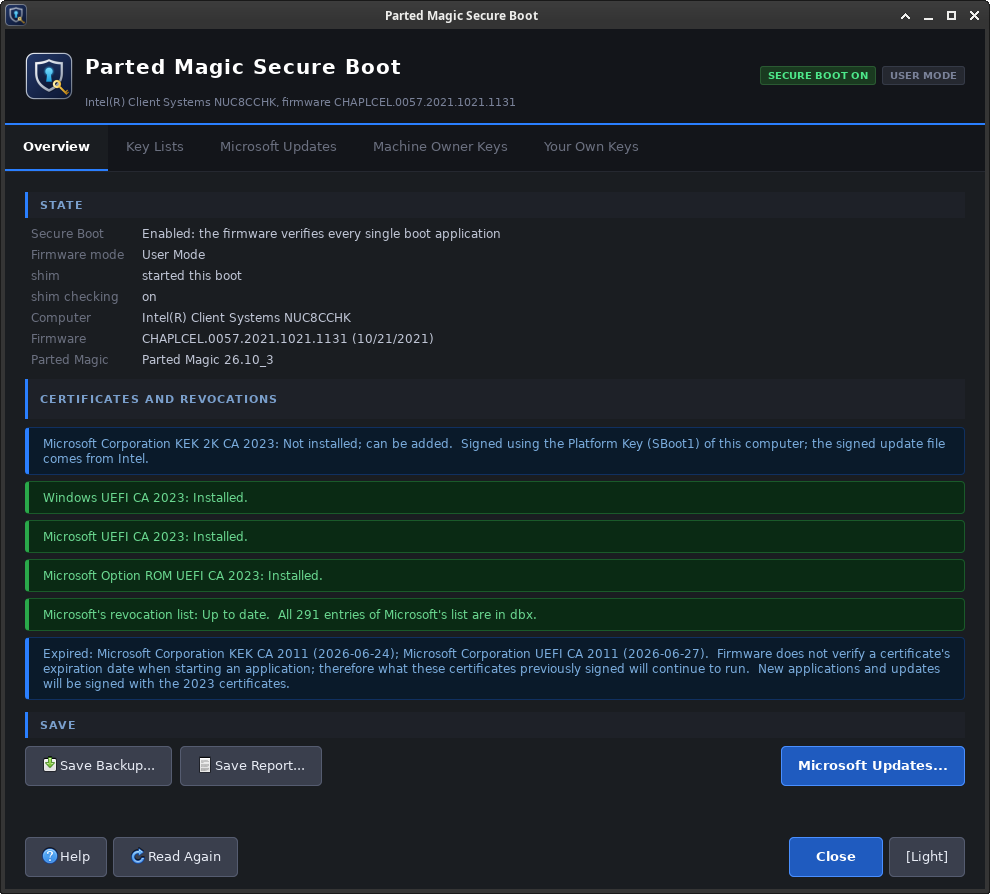Open the Key Lists tab
This screenshot has width=990, height=894.
pyautogui.click(x=155, y=146)
